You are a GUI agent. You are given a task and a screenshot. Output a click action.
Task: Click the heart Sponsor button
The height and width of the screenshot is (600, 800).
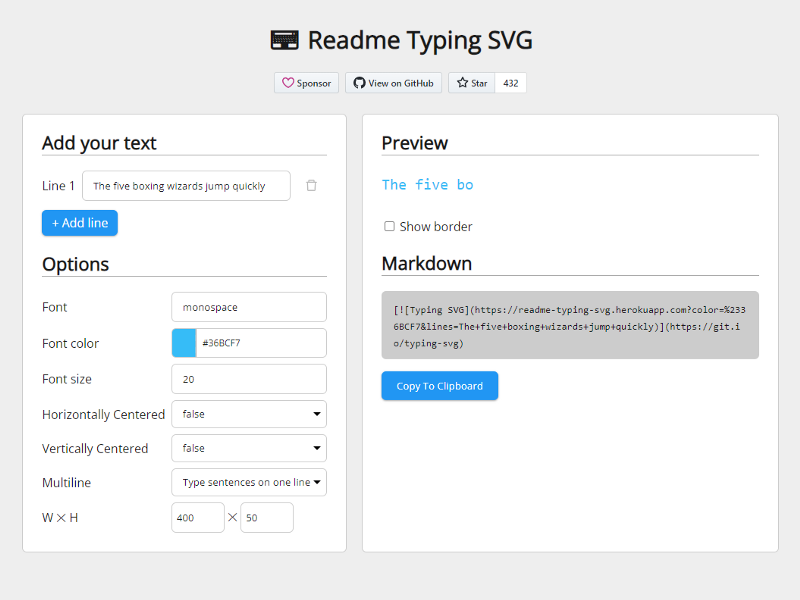307,83
